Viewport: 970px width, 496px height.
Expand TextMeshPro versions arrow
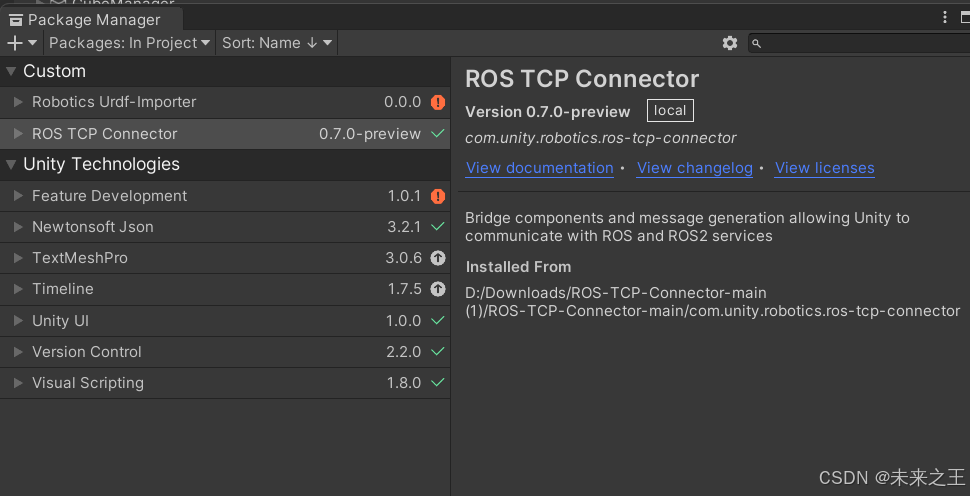tap(19, 258)
